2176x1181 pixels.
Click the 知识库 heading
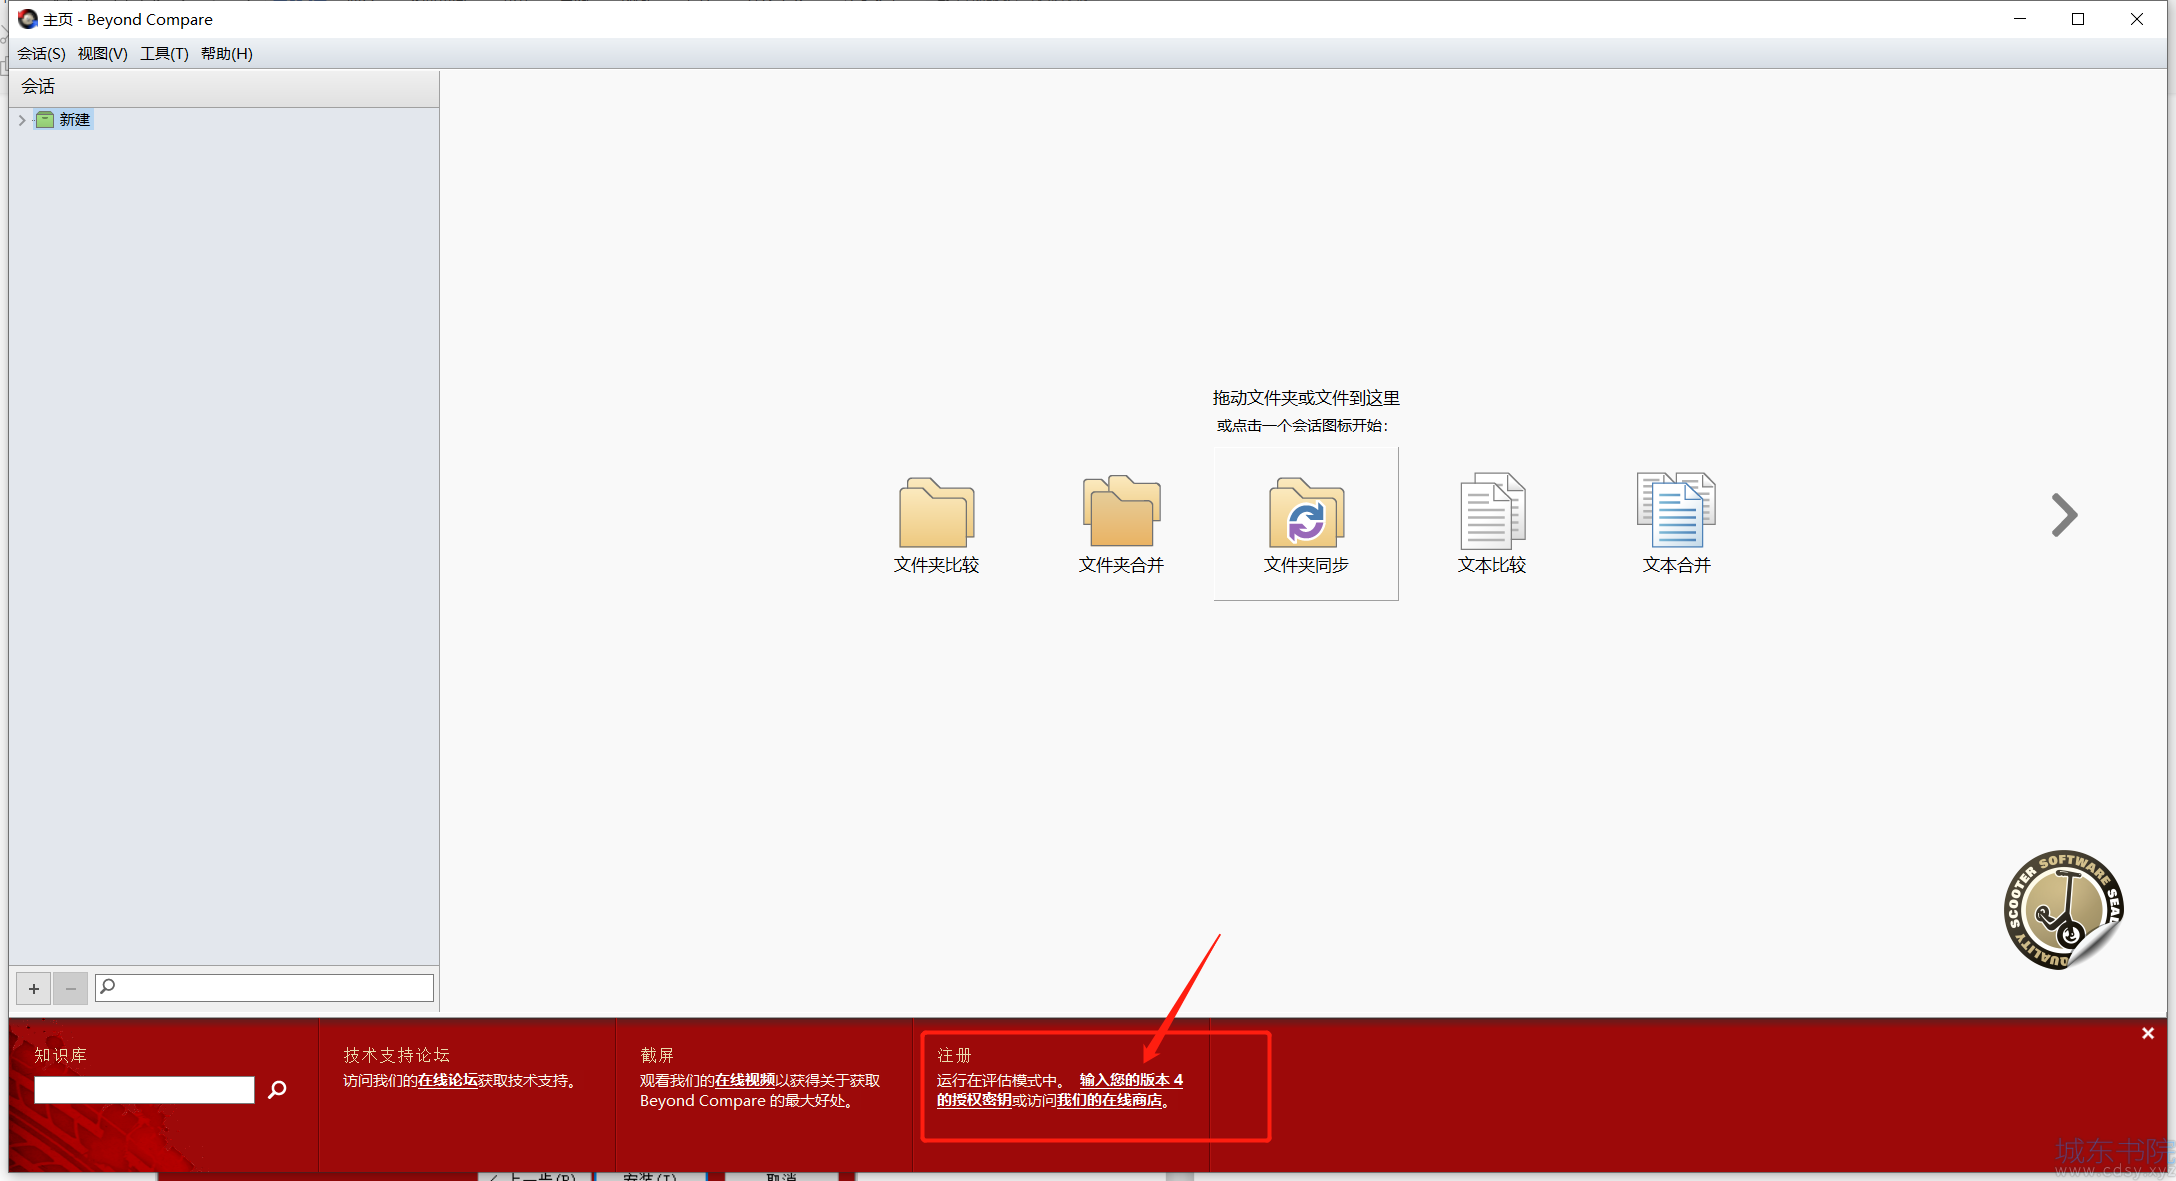click(61, 1055)
